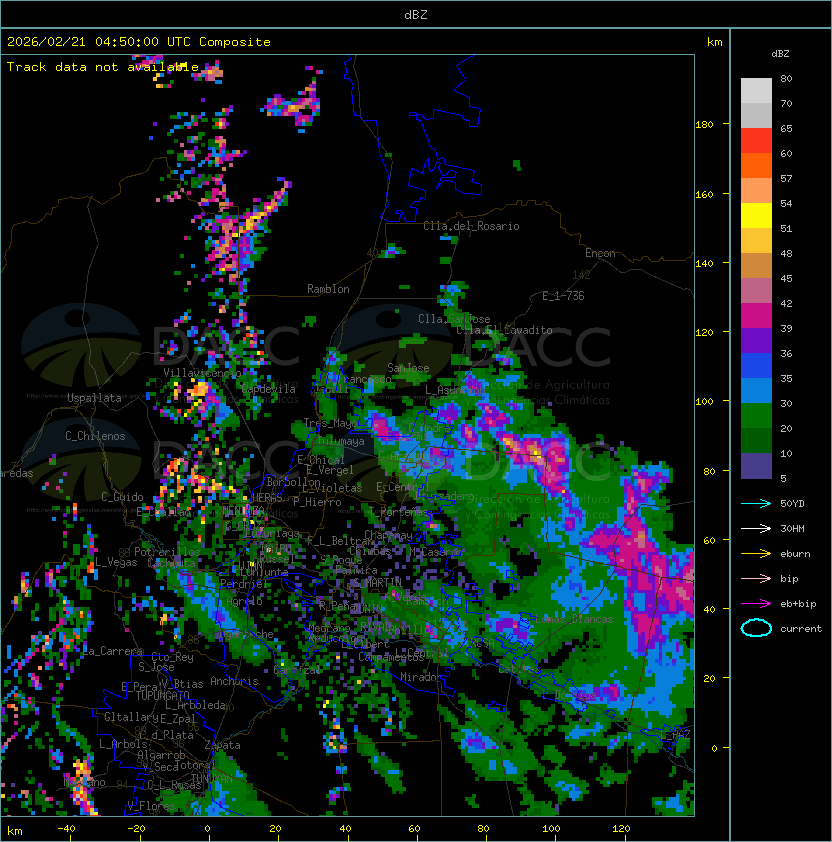832x842 pixels.
Task: Click the 'current' legend label
Action: 801,628
